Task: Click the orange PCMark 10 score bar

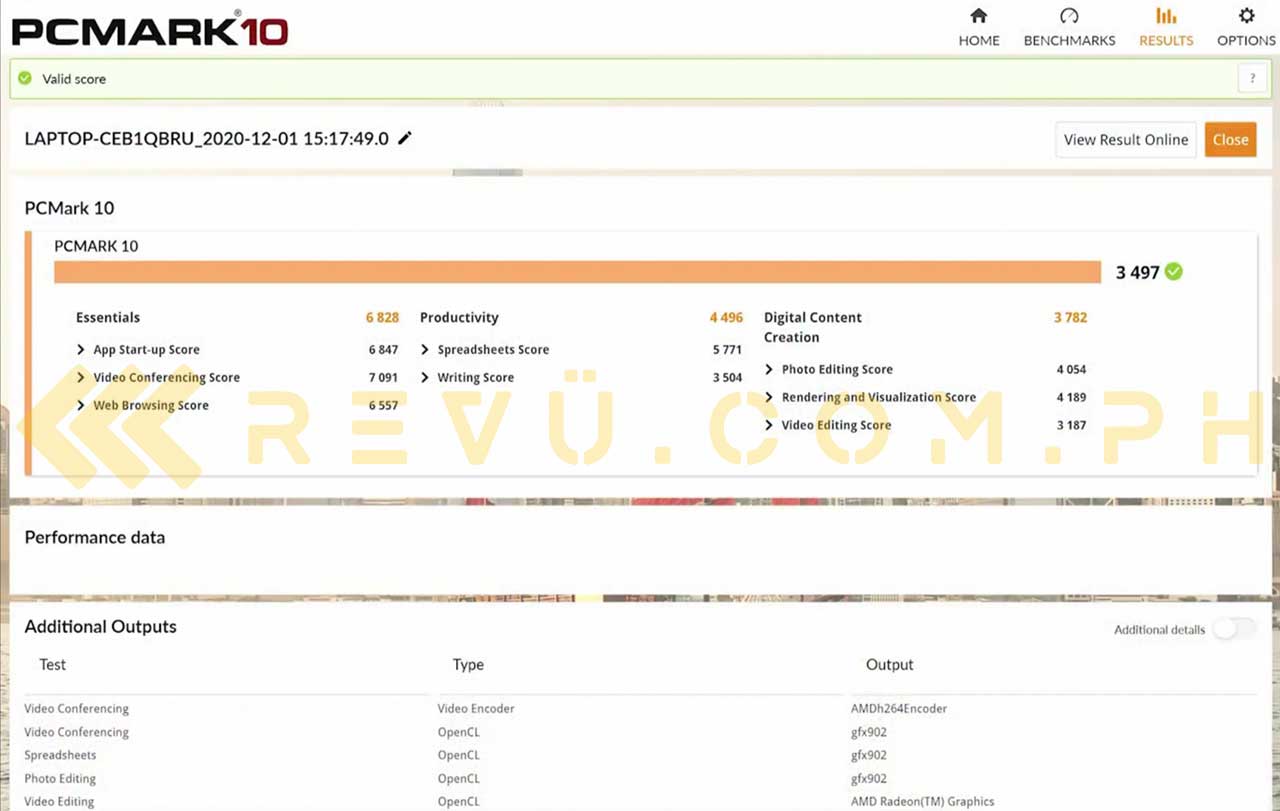Action: pyautogui.click(x=577, y=272)
